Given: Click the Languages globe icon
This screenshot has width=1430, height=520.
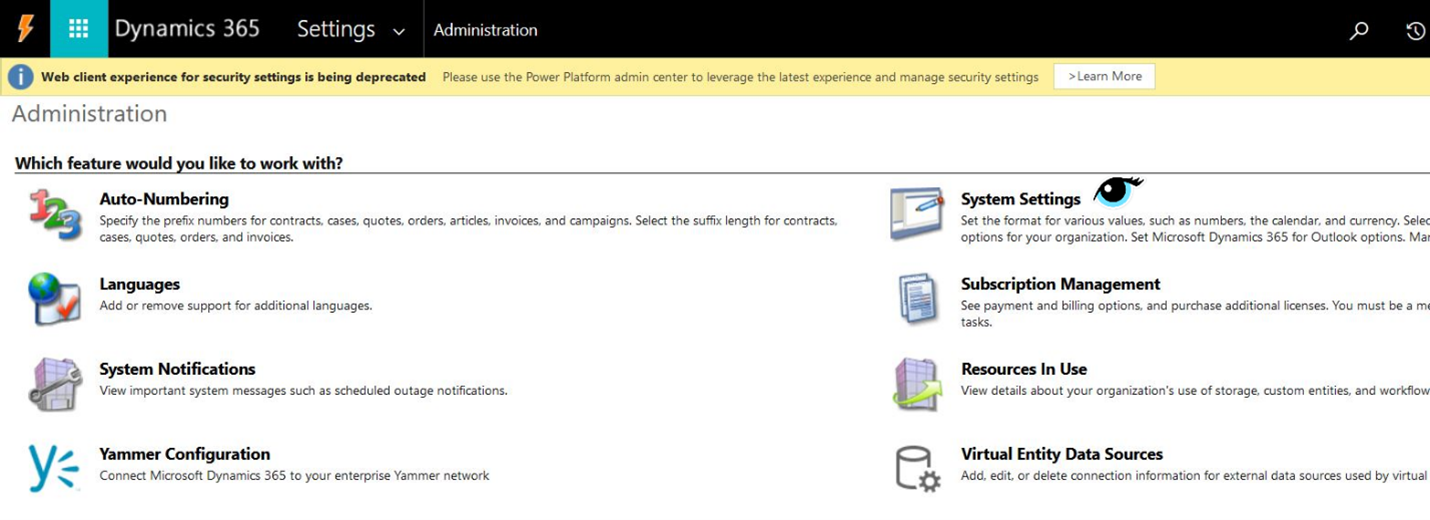Looking at the screenshot, I should [x=55, y=299].
